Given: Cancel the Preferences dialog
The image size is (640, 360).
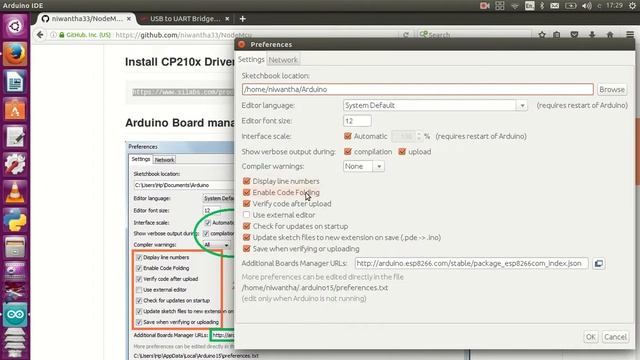Looking at the screenshot, I should tap(615, 337).
